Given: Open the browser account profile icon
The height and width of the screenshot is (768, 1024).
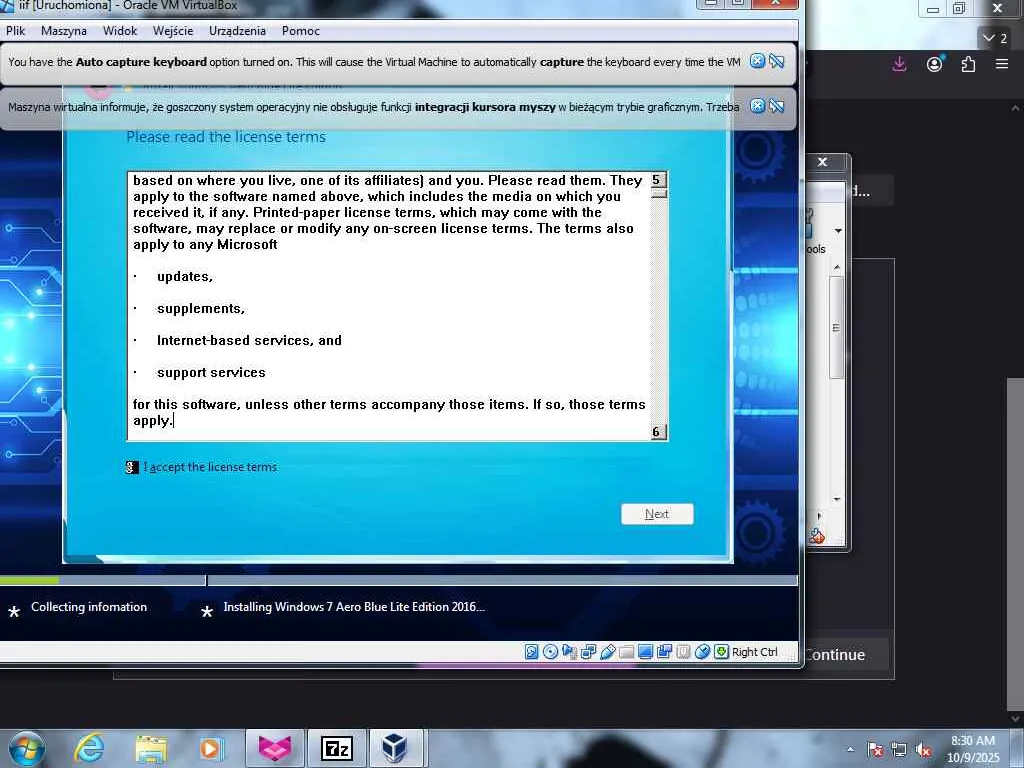Looking at the screenshot, I should click(x=935, y=64).
